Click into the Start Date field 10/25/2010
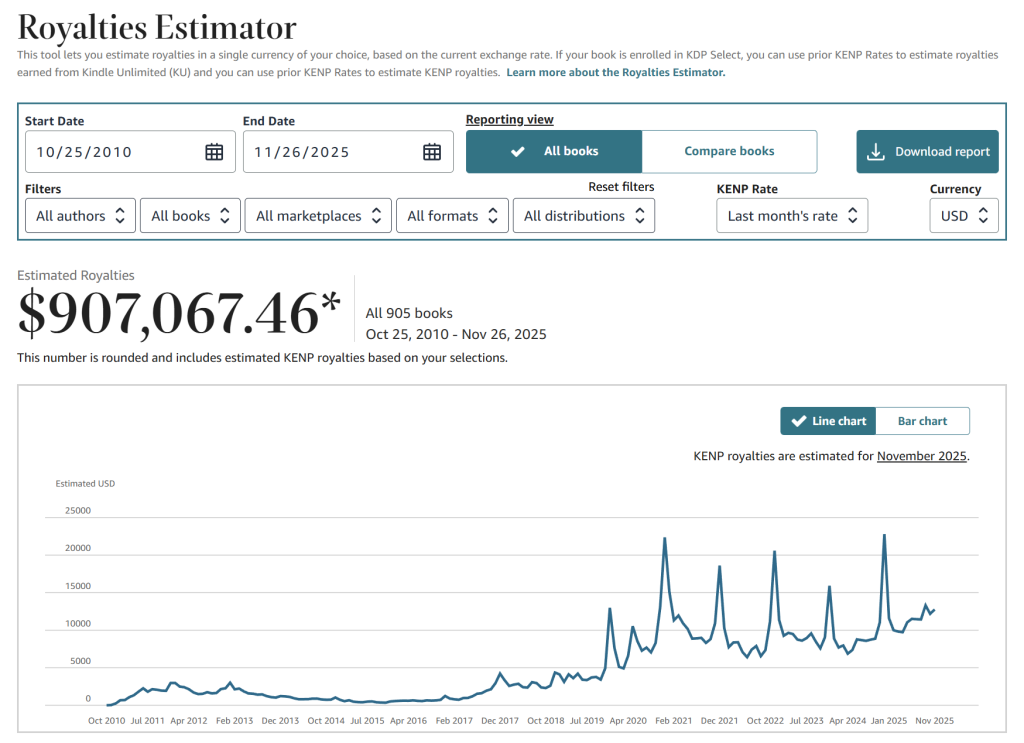The width and height of the screenshot is (1024, 743). tap(110, 152)
